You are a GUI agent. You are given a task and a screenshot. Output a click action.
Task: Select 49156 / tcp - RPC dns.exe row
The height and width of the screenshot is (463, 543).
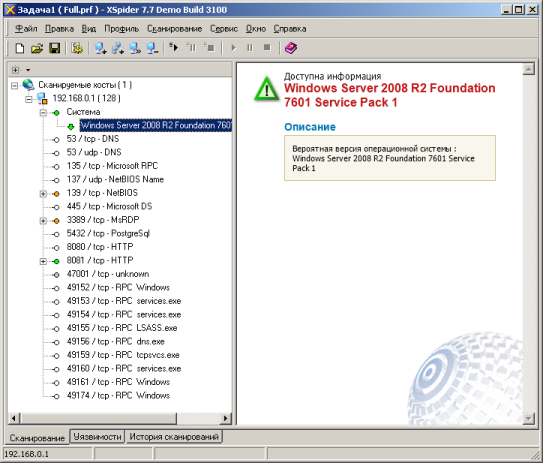(x=116, y=341)
